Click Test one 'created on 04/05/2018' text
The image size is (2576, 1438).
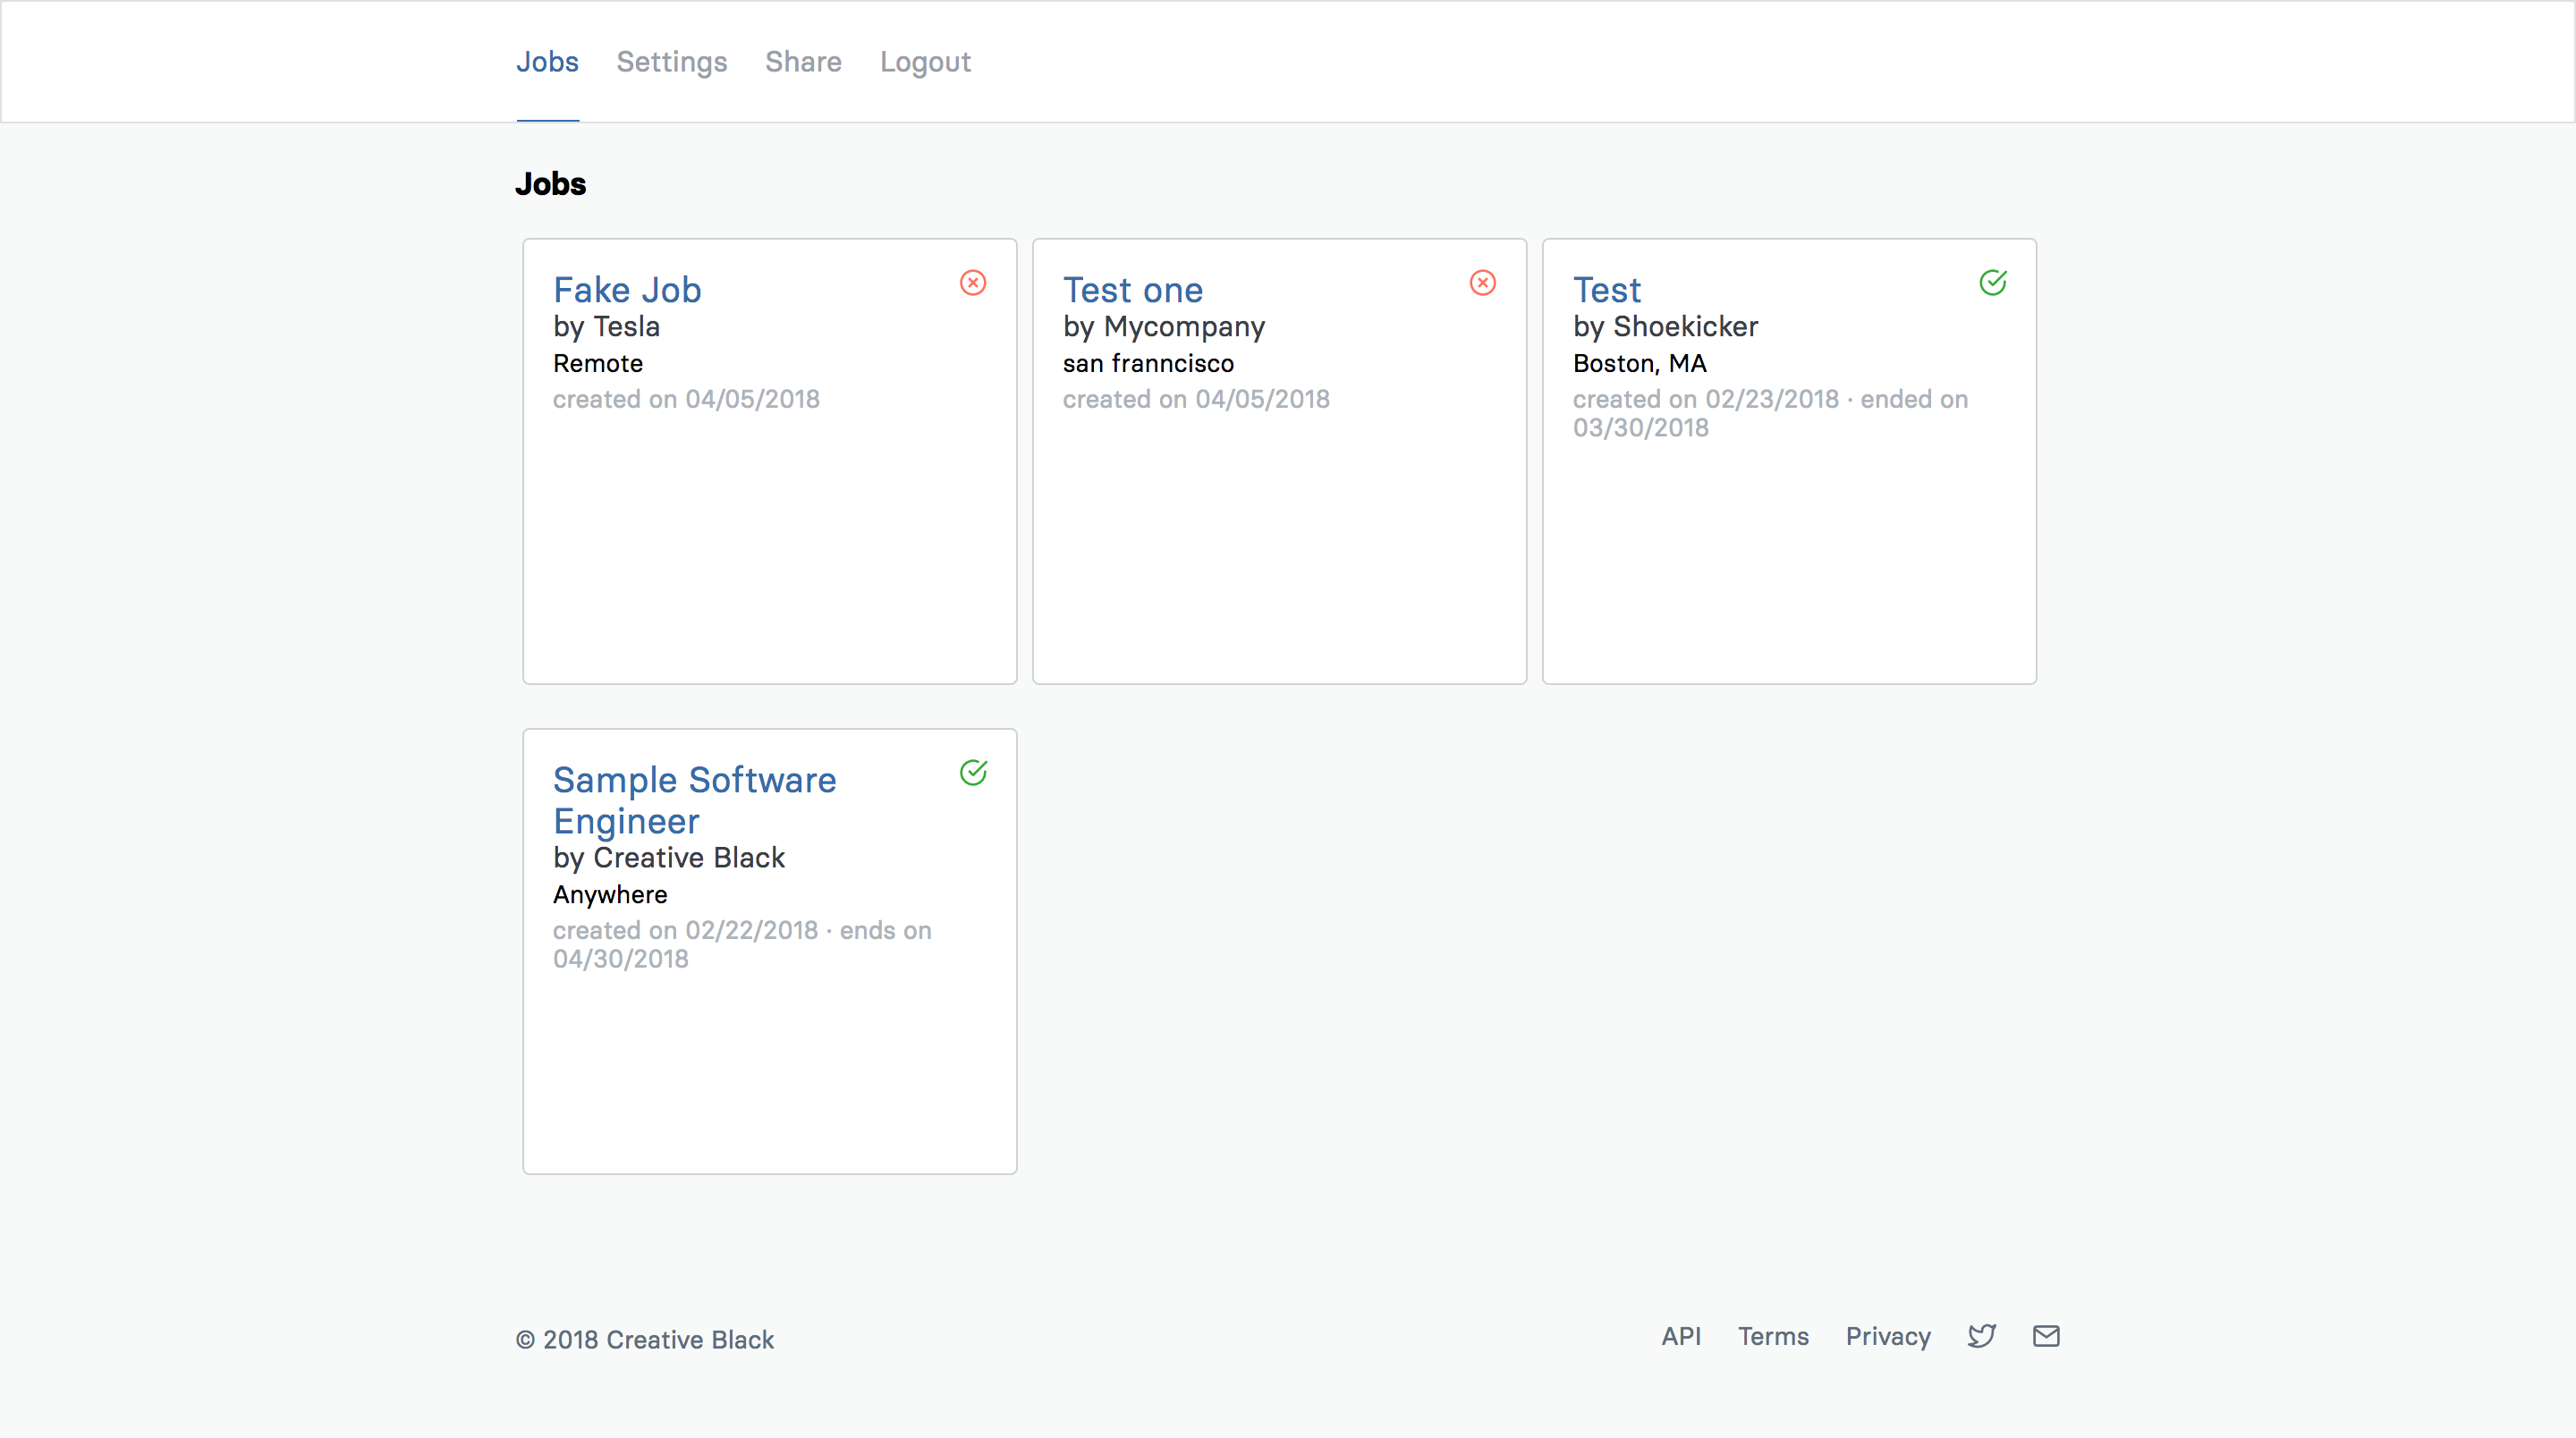(x=1196, y=399)
